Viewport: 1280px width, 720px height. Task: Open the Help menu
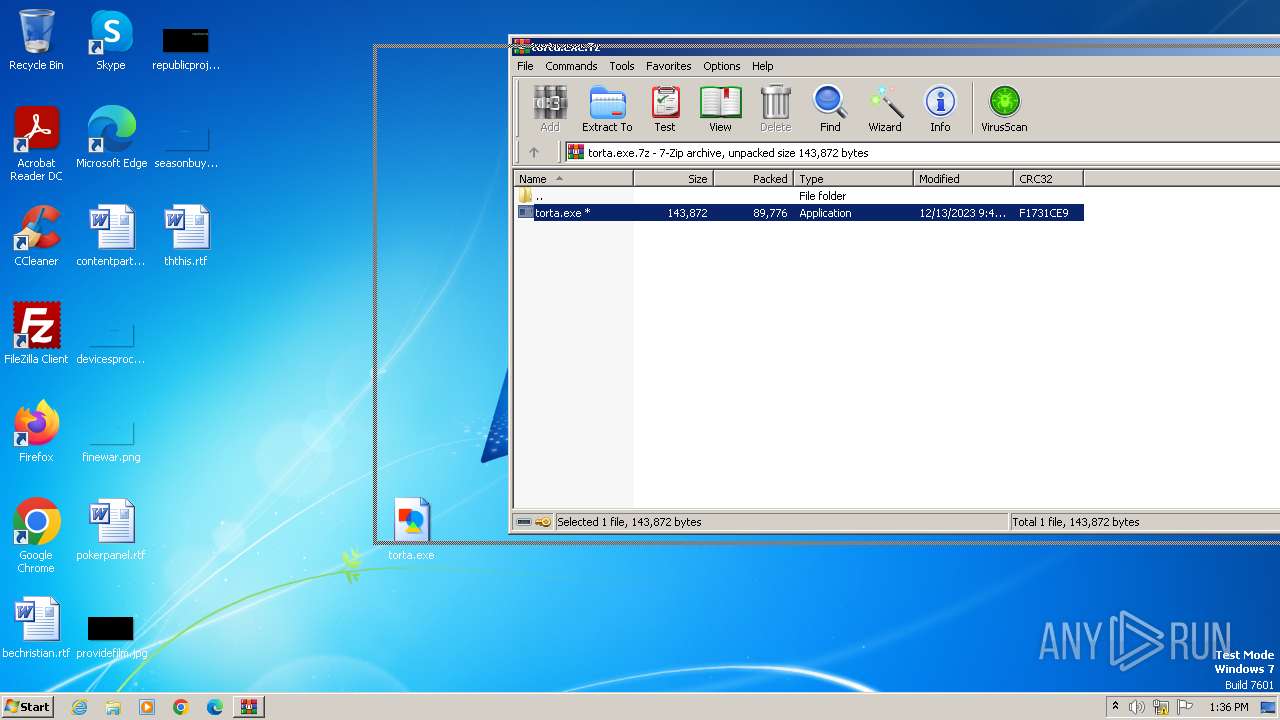(x=763, y=66)
